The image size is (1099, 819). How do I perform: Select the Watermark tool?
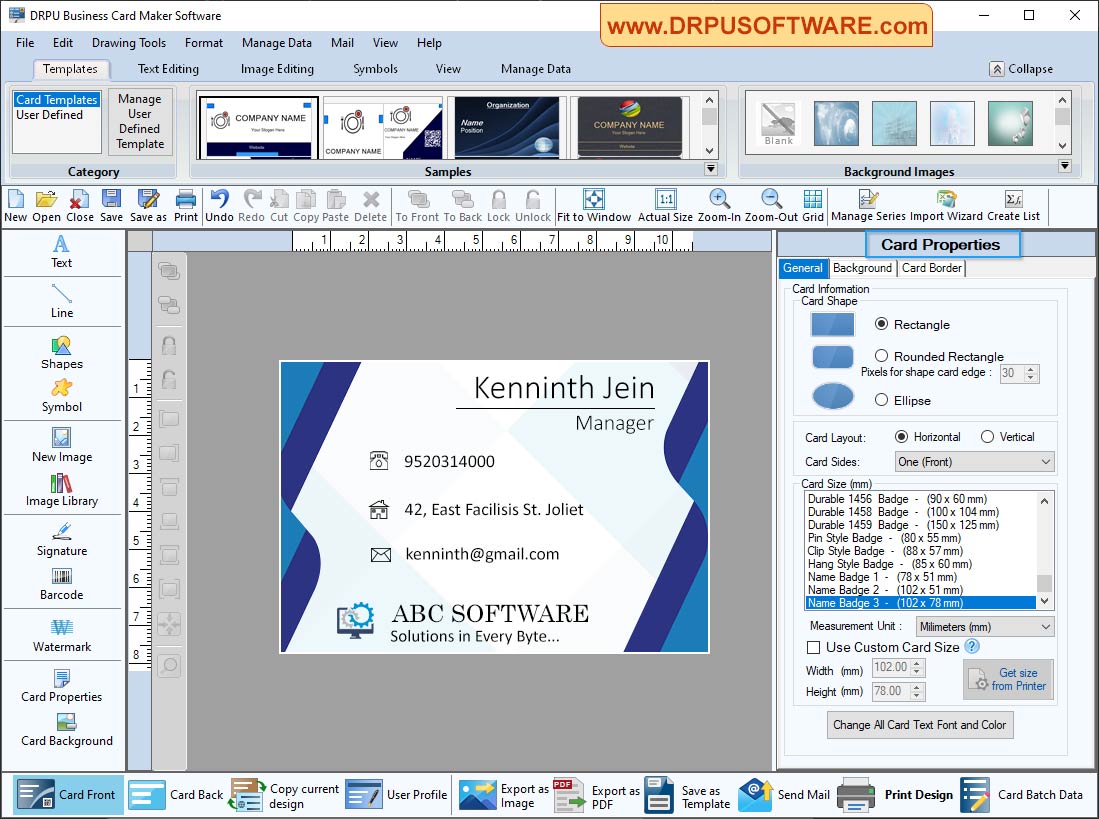[x=61, y=636]
